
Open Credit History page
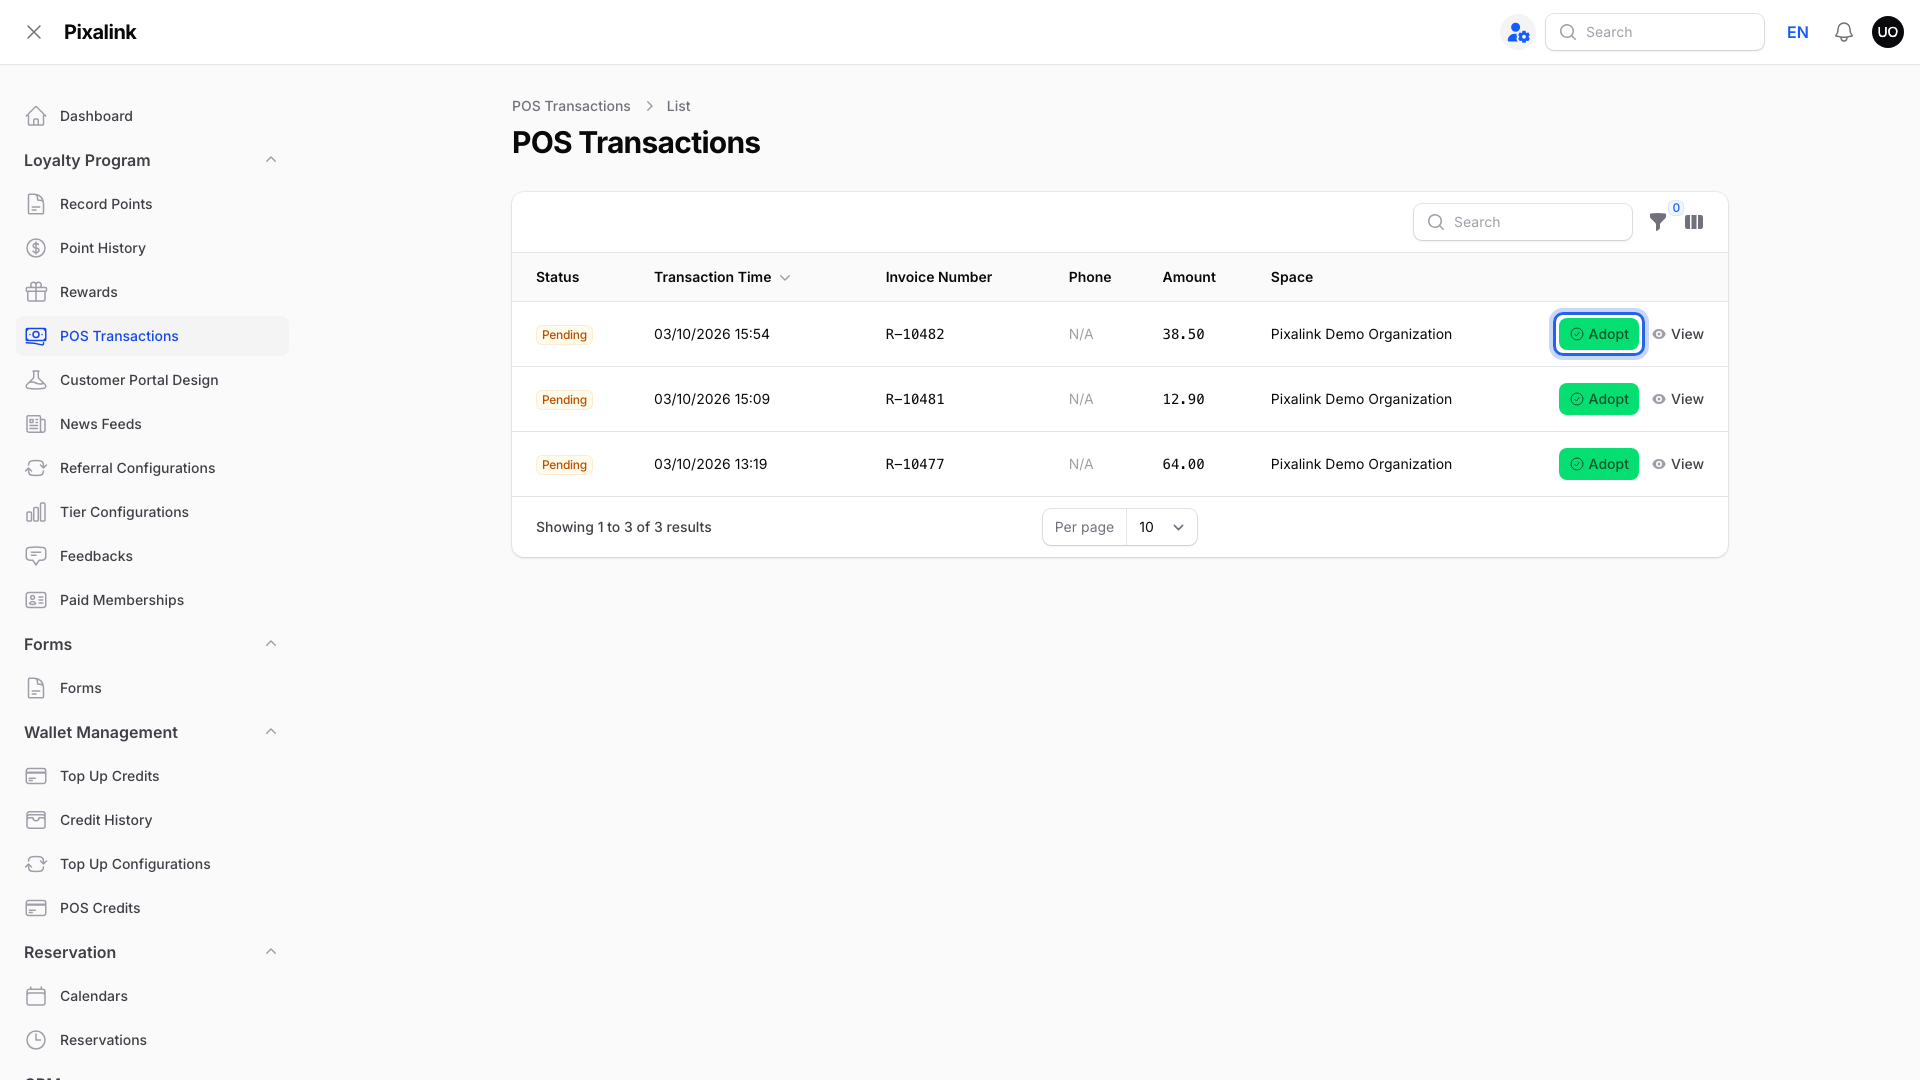click(x=152, y=820)
